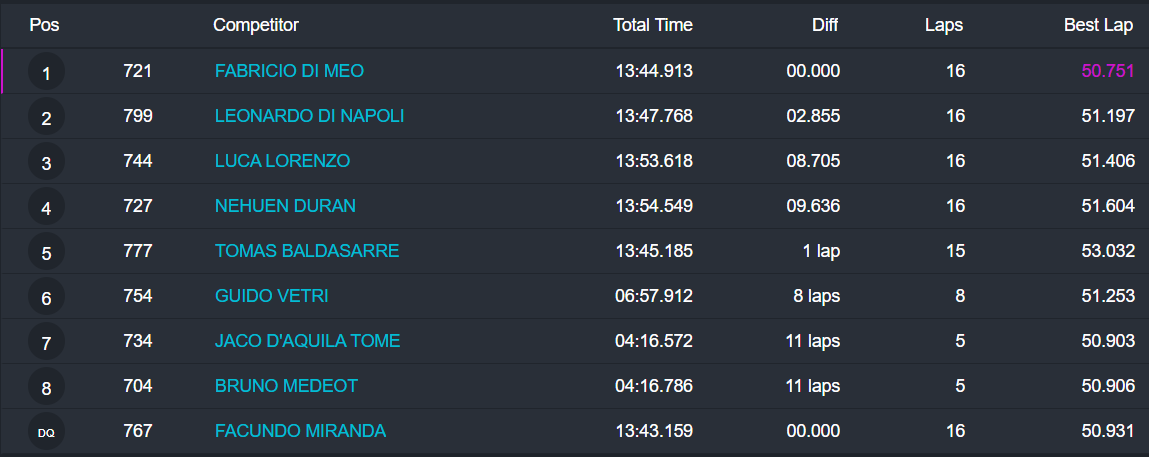The image size is (1149, 457).
Task: Sort by Total Time column header
Action: (x=653, y=25)
